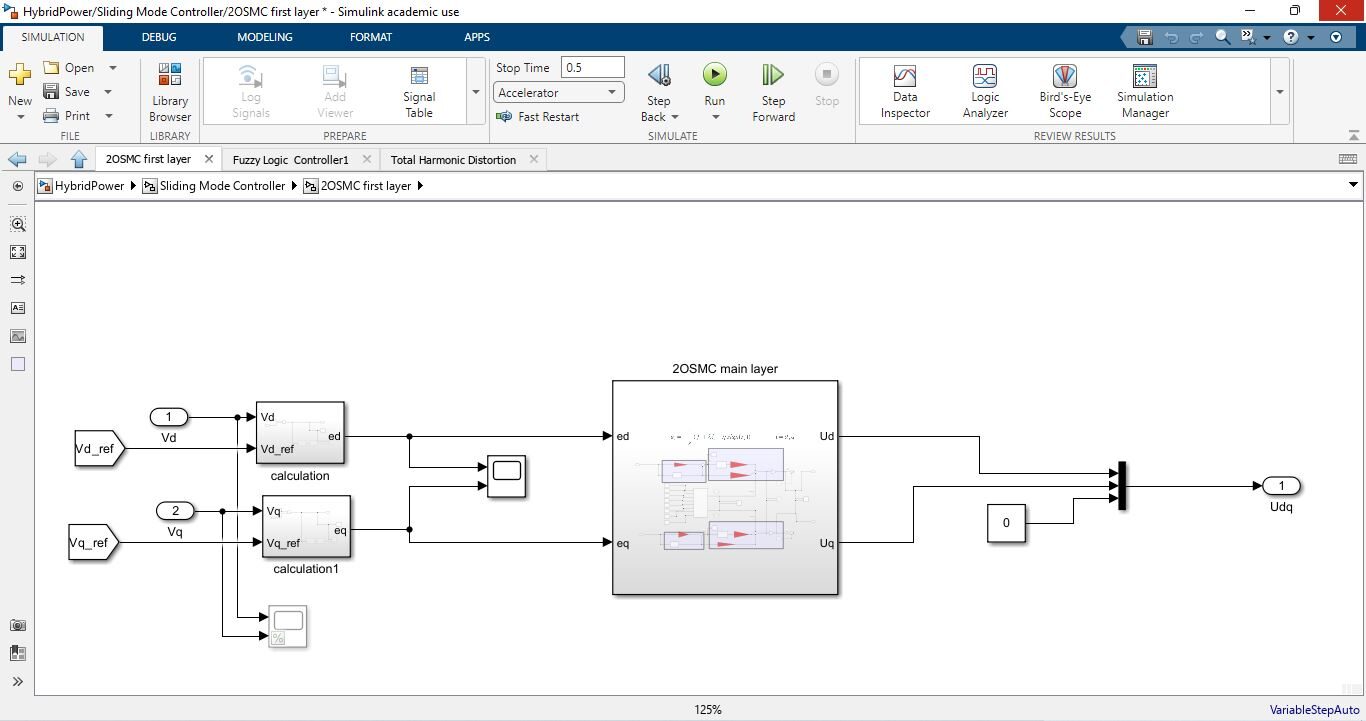
Task: Open the Save dropdown arrow
Action: [x=108, y=92]
